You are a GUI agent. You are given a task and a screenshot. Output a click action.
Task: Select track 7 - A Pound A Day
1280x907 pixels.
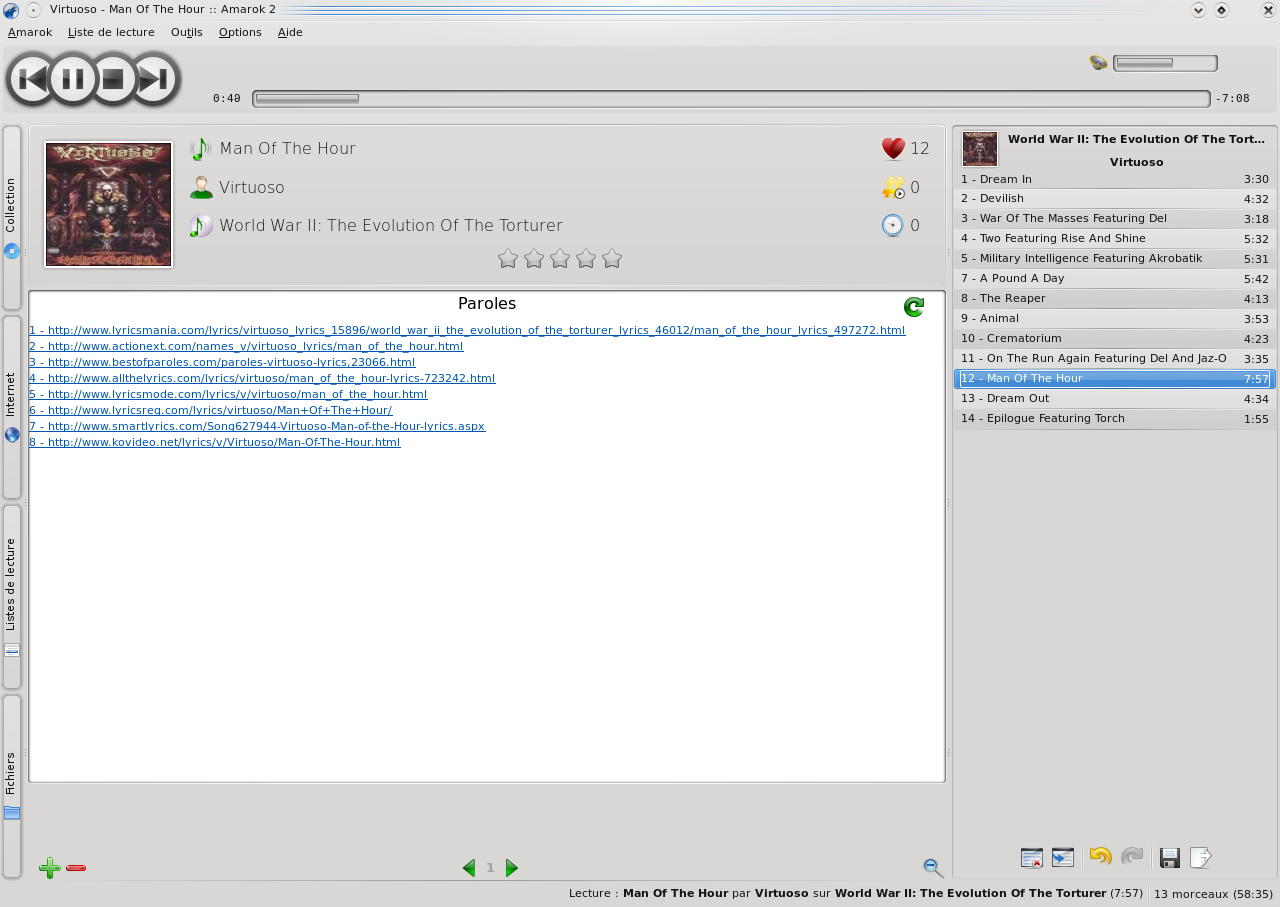(x=1114, y=279)
